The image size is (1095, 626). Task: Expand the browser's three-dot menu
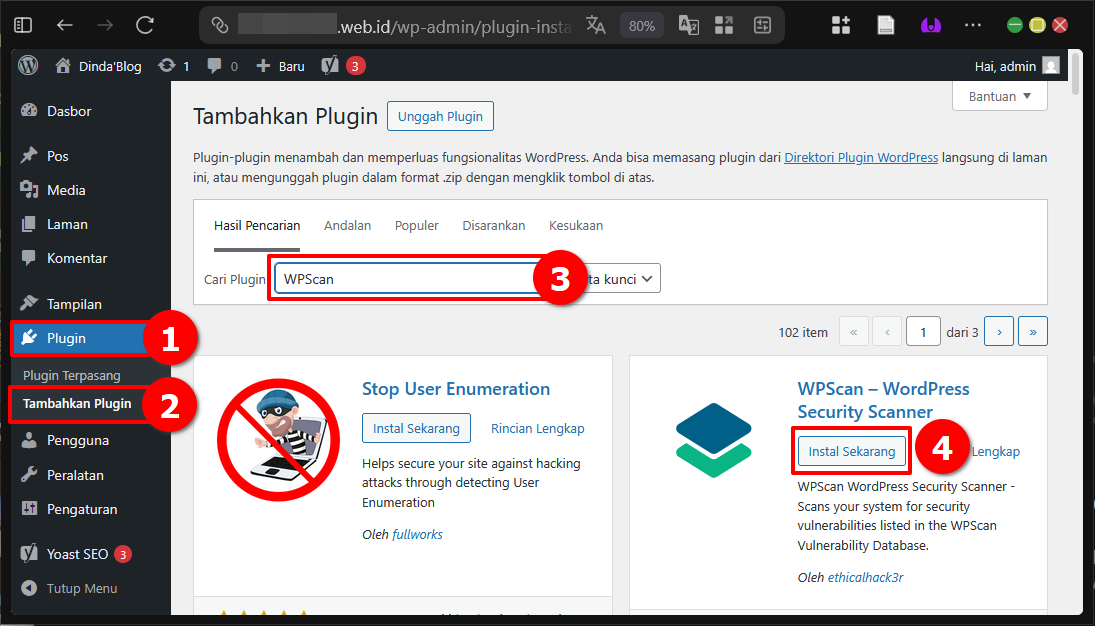coord(973,25)
